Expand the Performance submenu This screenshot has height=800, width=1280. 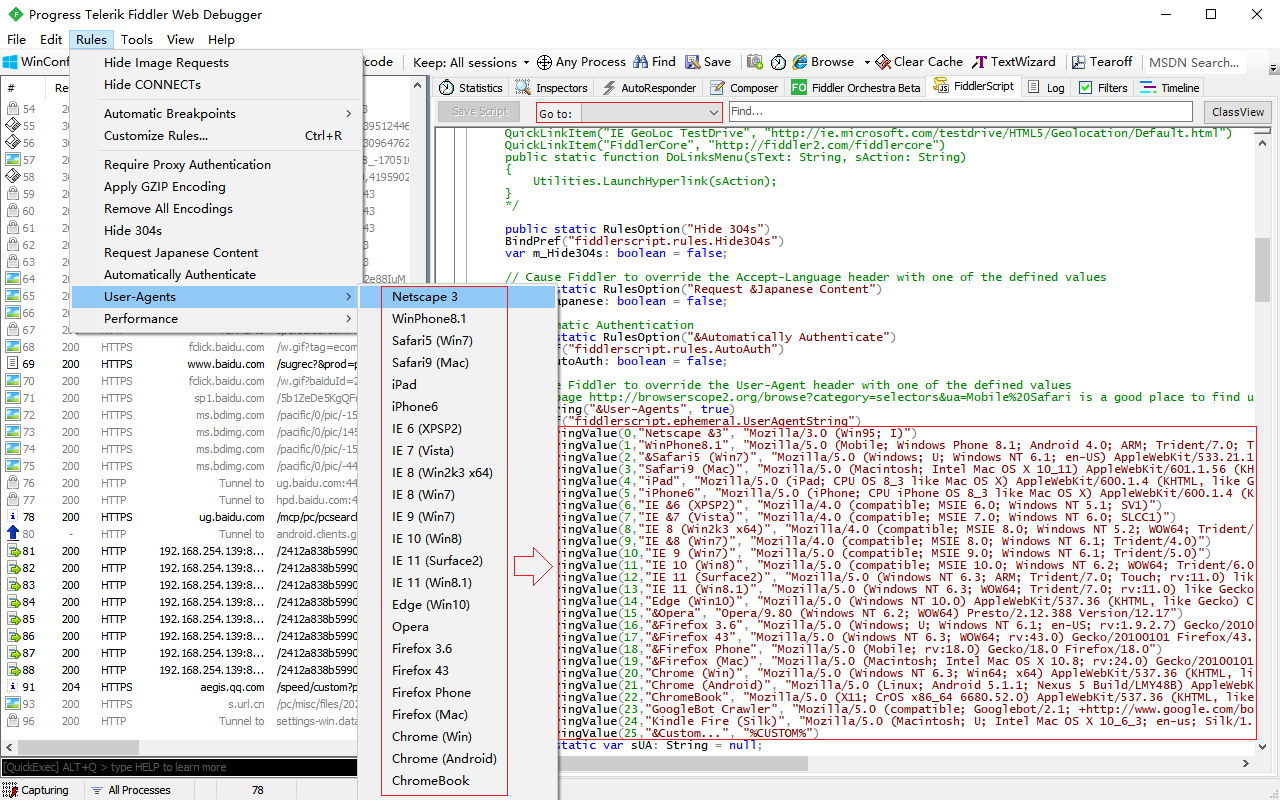[x=215, y=319]
